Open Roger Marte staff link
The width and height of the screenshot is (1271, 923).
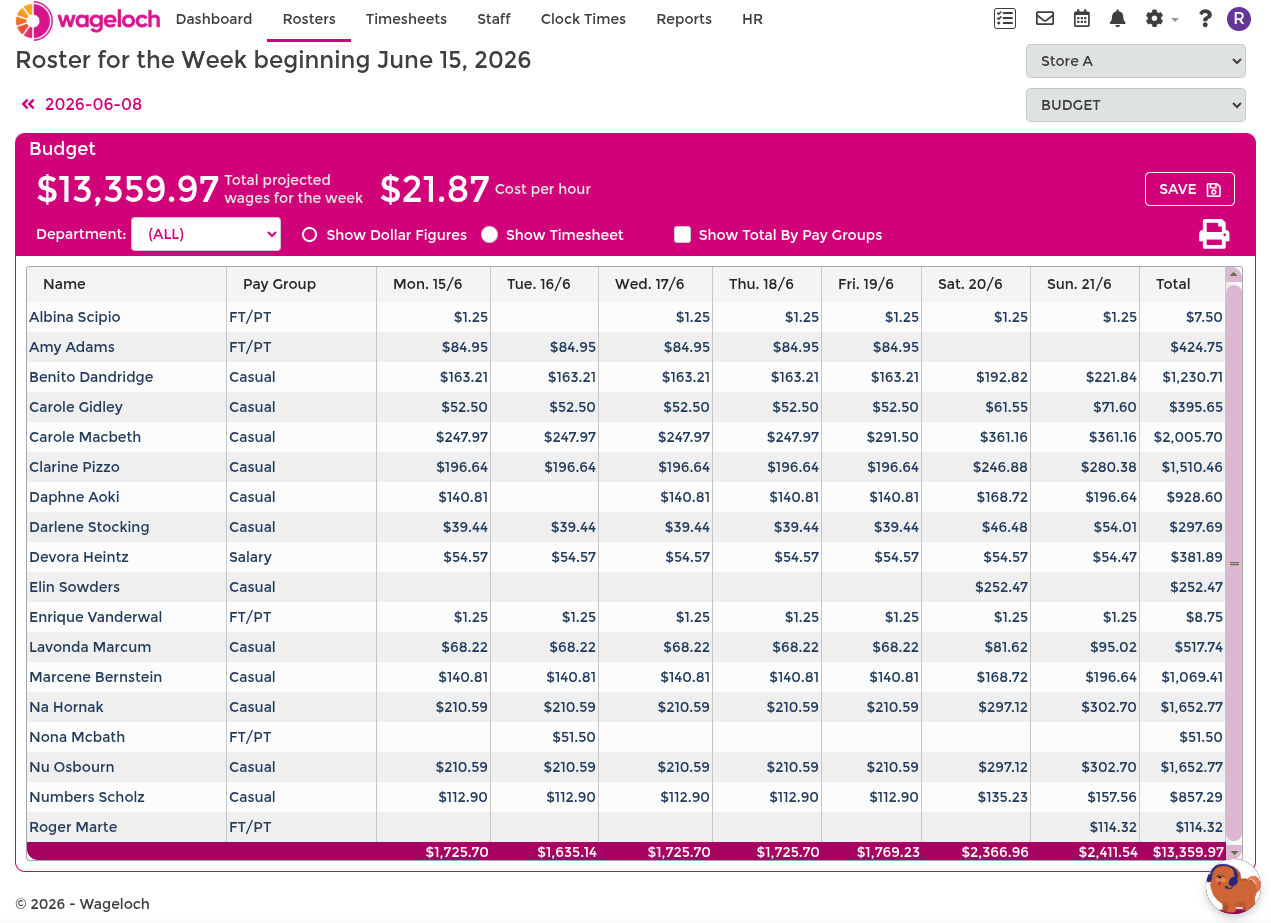73,827
